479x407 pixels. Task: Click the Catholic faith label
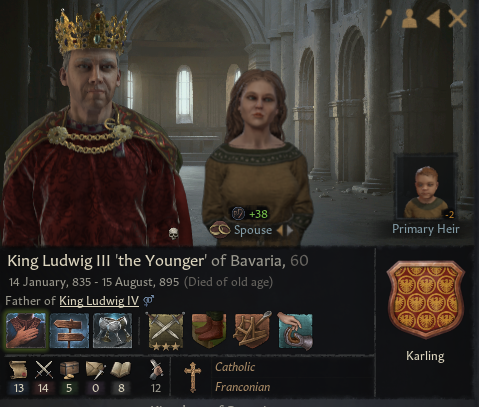point(235,367)
